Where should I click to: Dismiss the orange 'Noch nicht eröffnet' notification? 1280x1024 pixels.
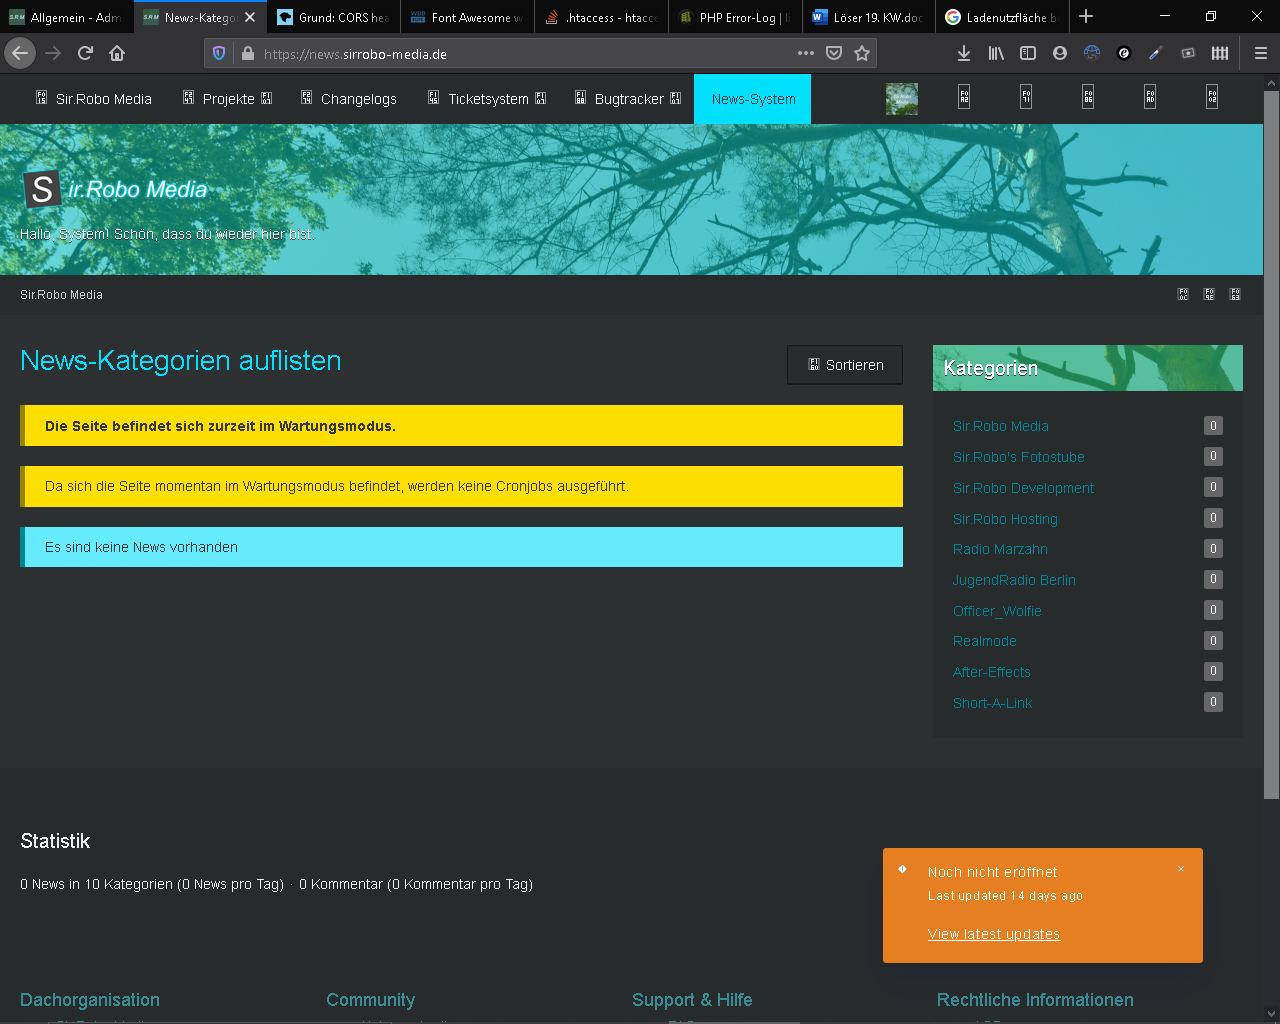click(x=1181, y=869)
